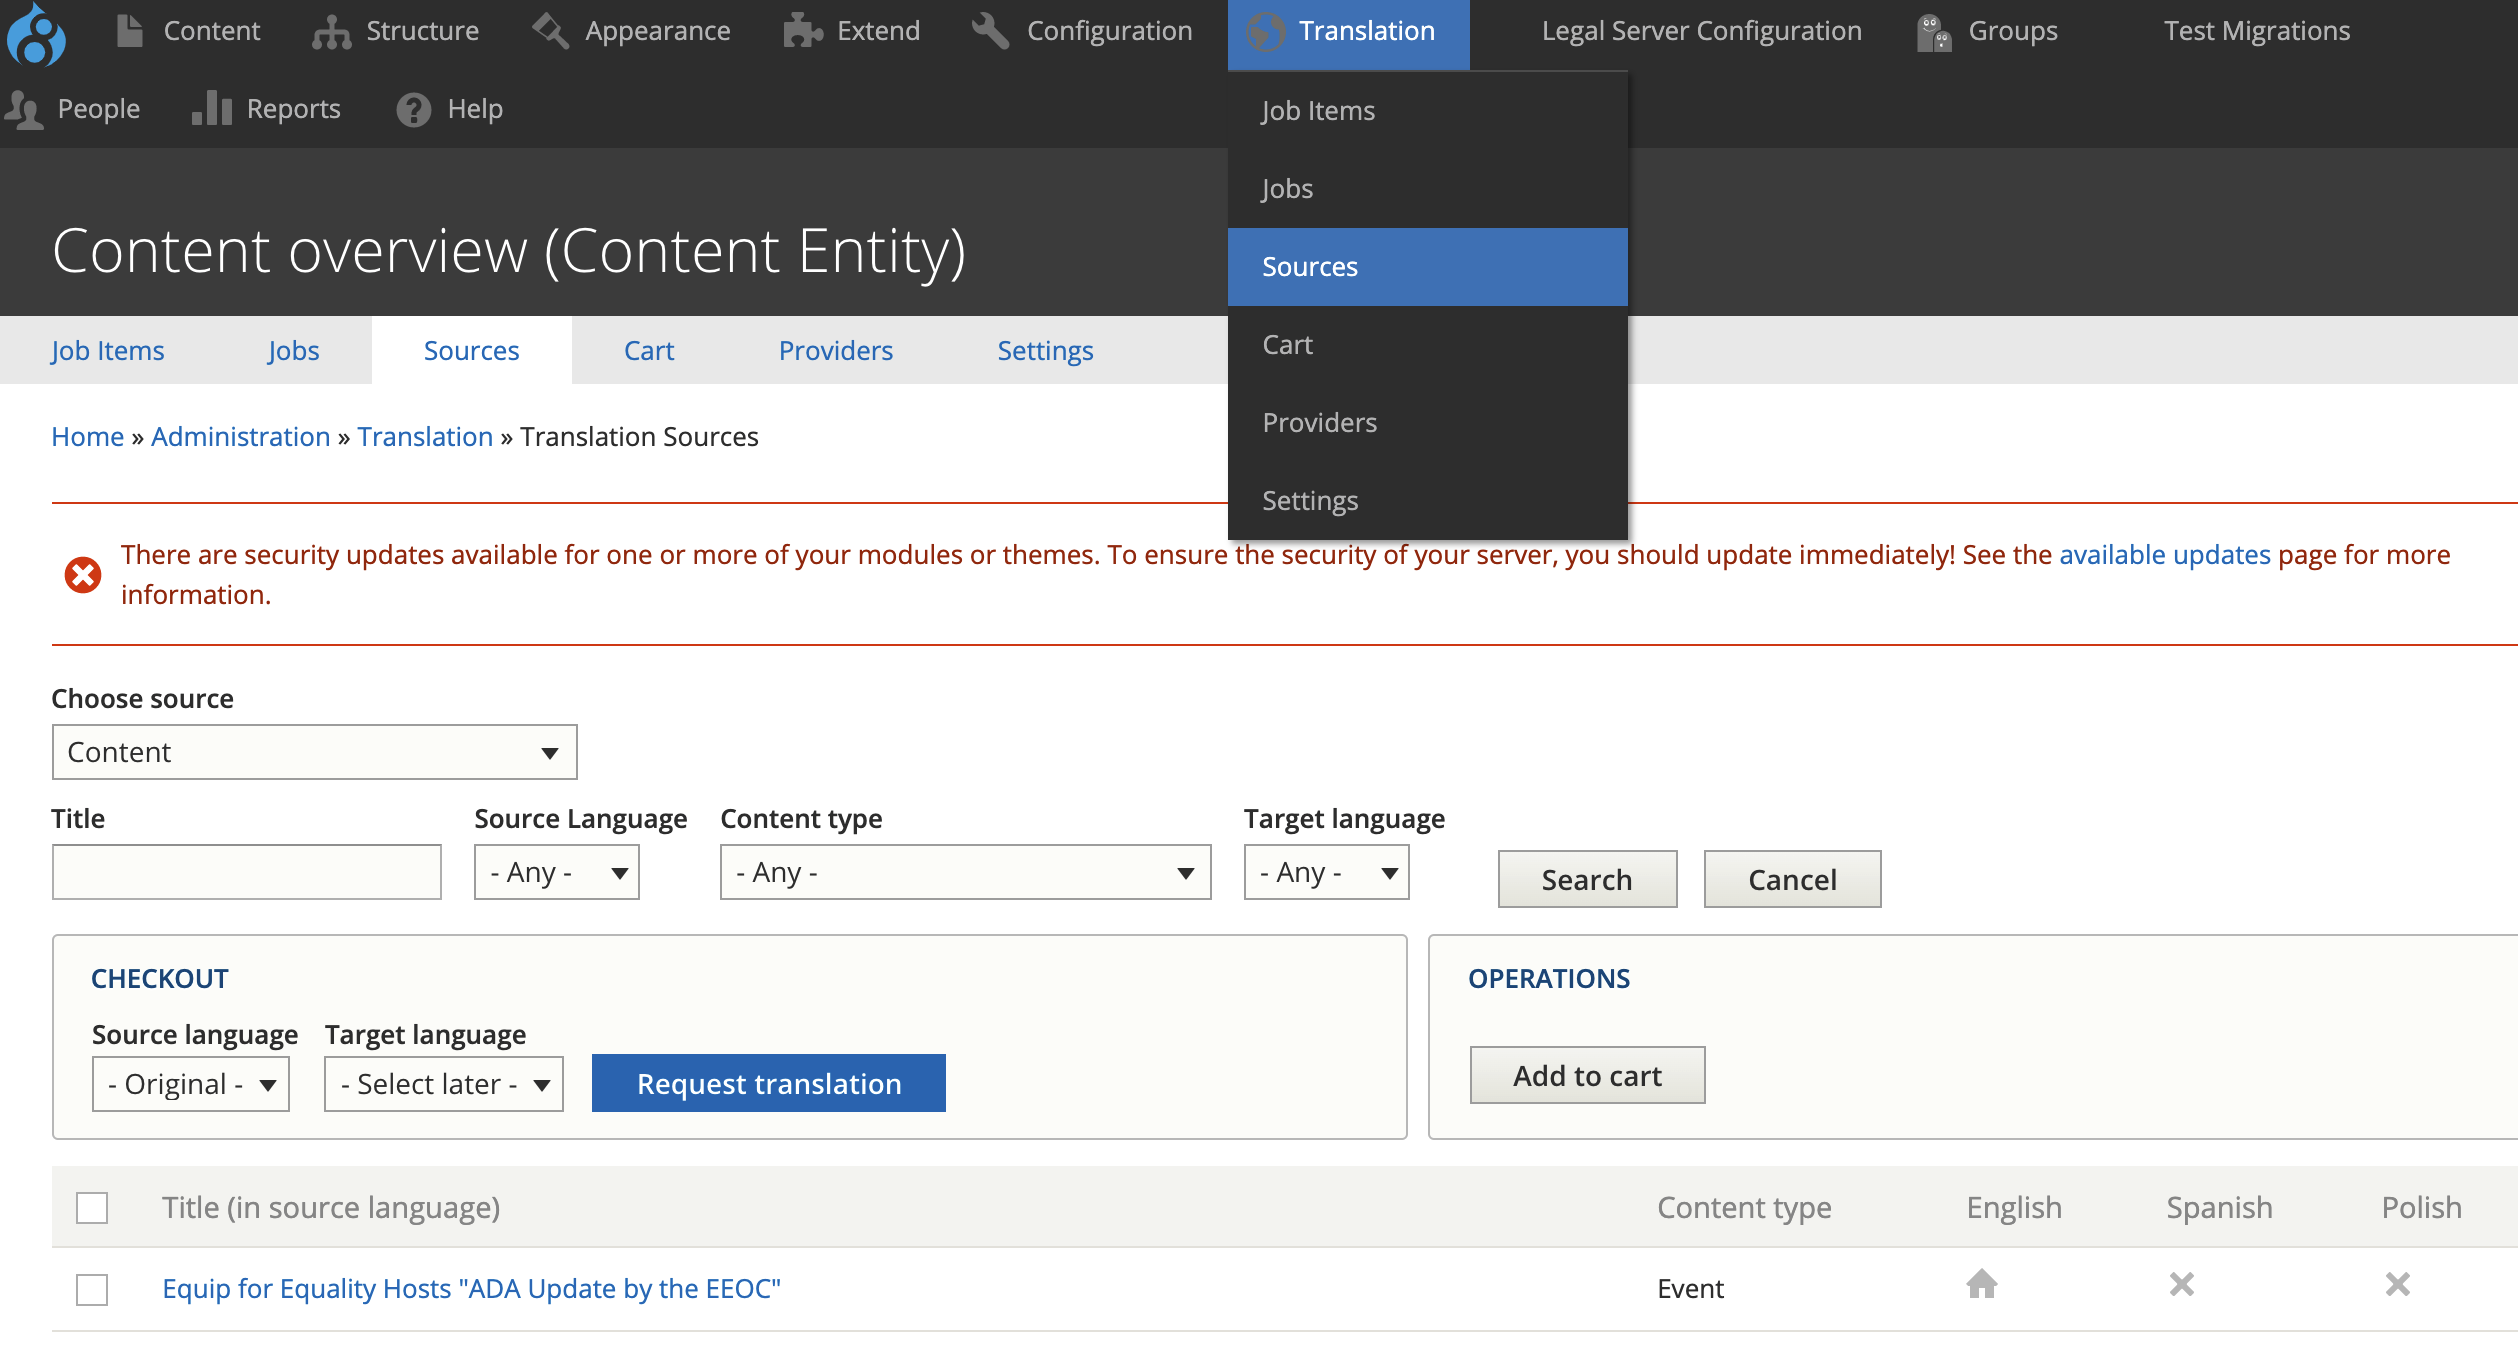The height and width of the screenshot is (1352, 2518).
Task: Follow the Home breadcrumb link
Action: tap(87, 436)
